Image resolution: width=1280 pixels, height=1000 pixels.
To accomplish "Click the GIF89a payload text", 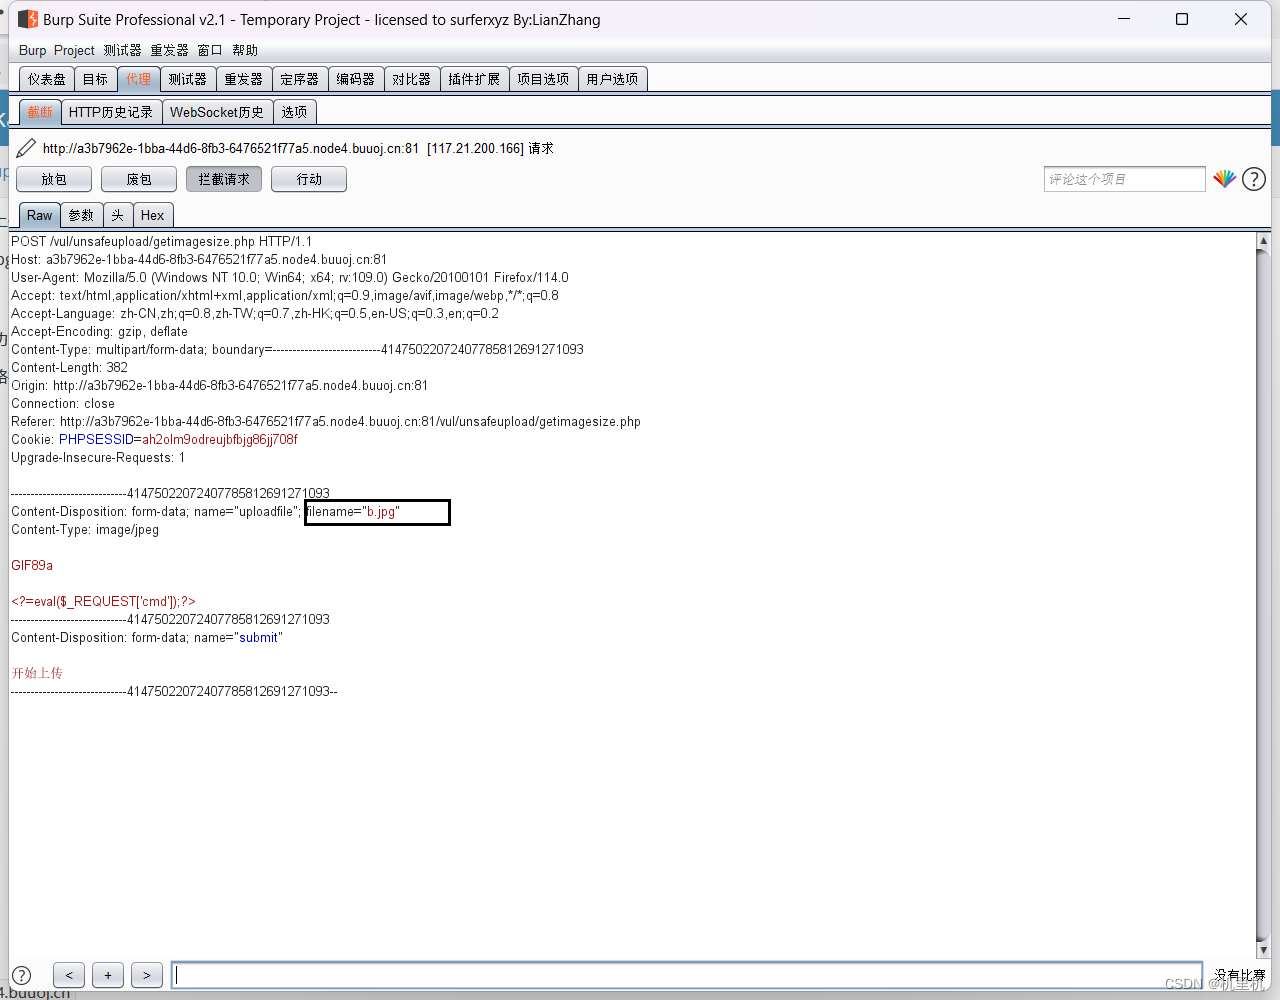I will coord(32,566).
